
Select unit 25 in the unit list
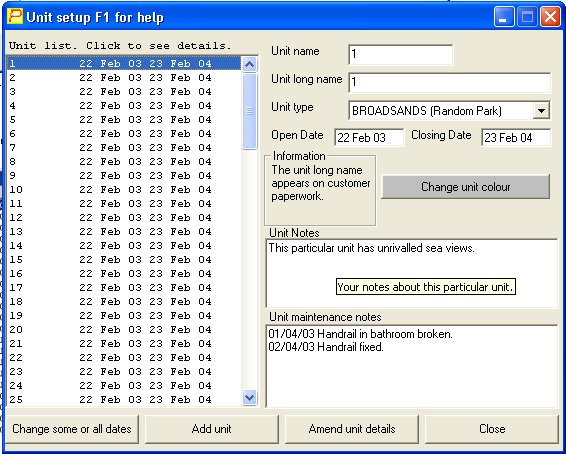point(124,400)
